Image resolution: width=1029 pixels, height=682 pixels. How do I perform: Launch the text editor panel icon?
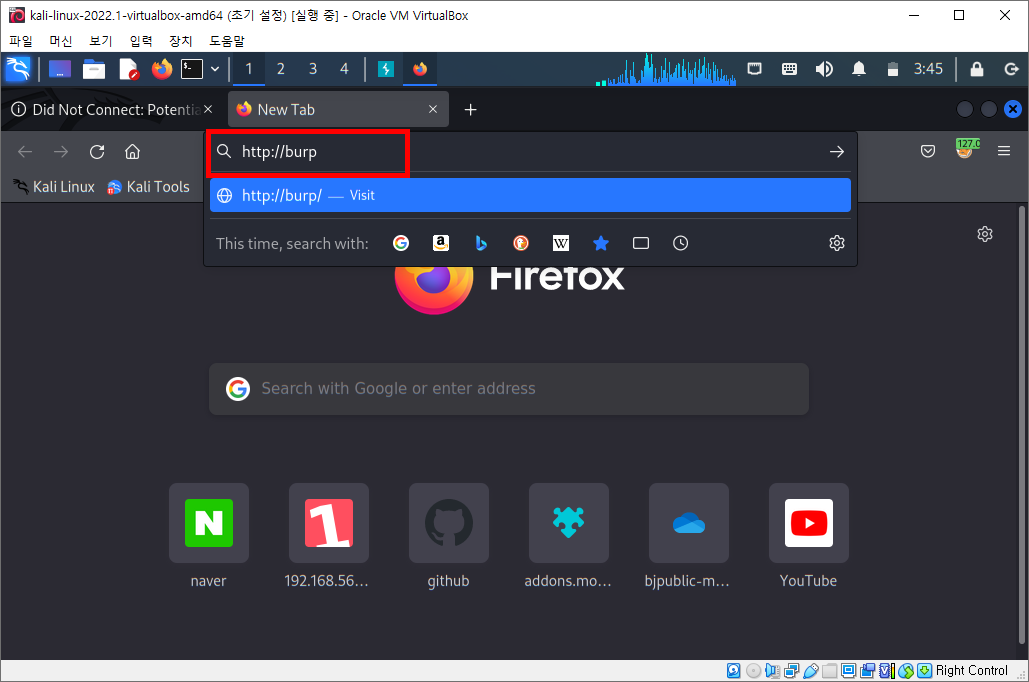point(129,69)
